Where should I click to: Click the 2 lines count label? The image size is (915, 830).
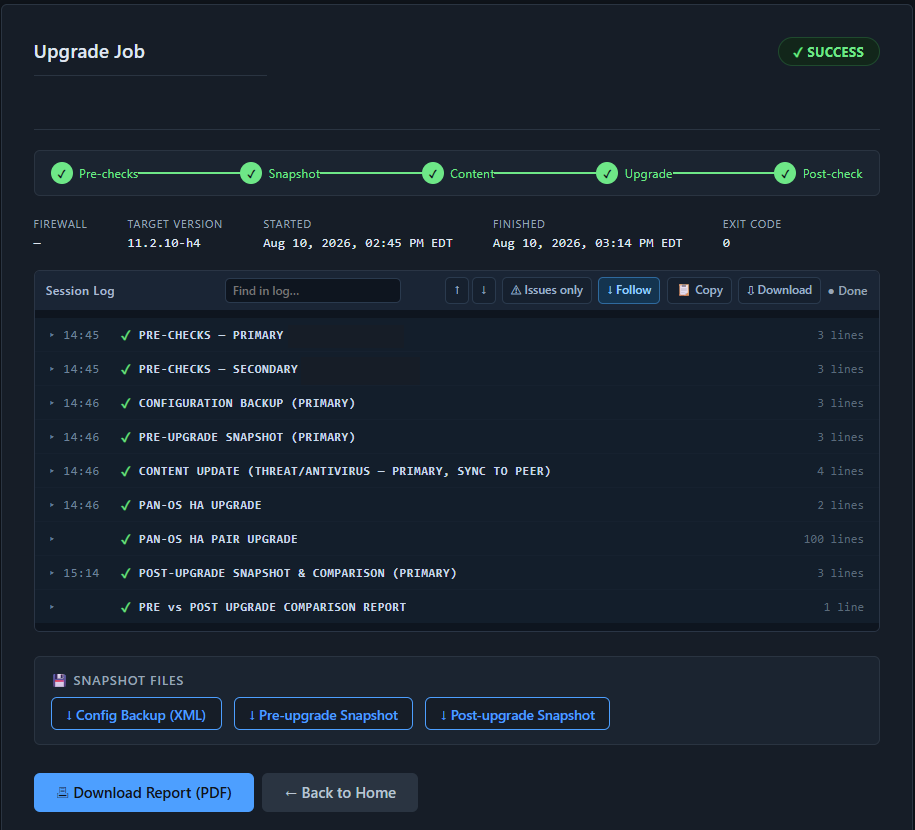[840, 505]
